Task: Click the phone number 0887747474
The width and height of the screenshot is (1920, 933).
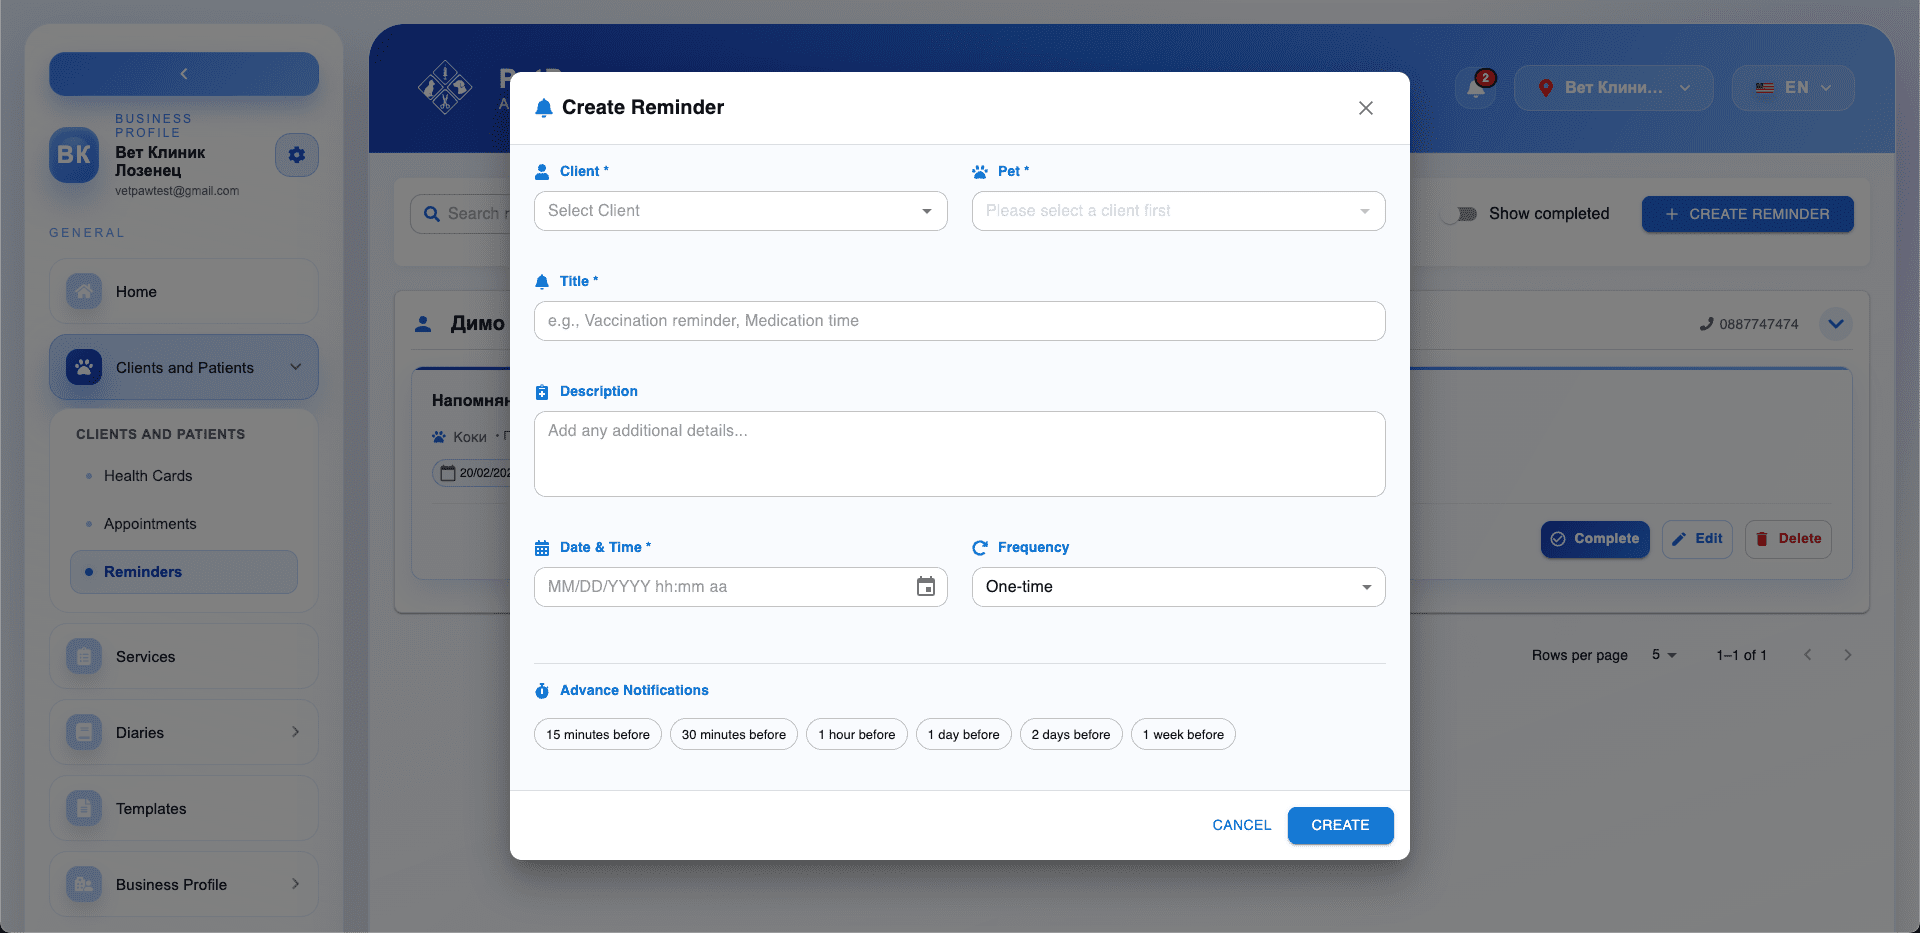Action: coord(1758,324)
